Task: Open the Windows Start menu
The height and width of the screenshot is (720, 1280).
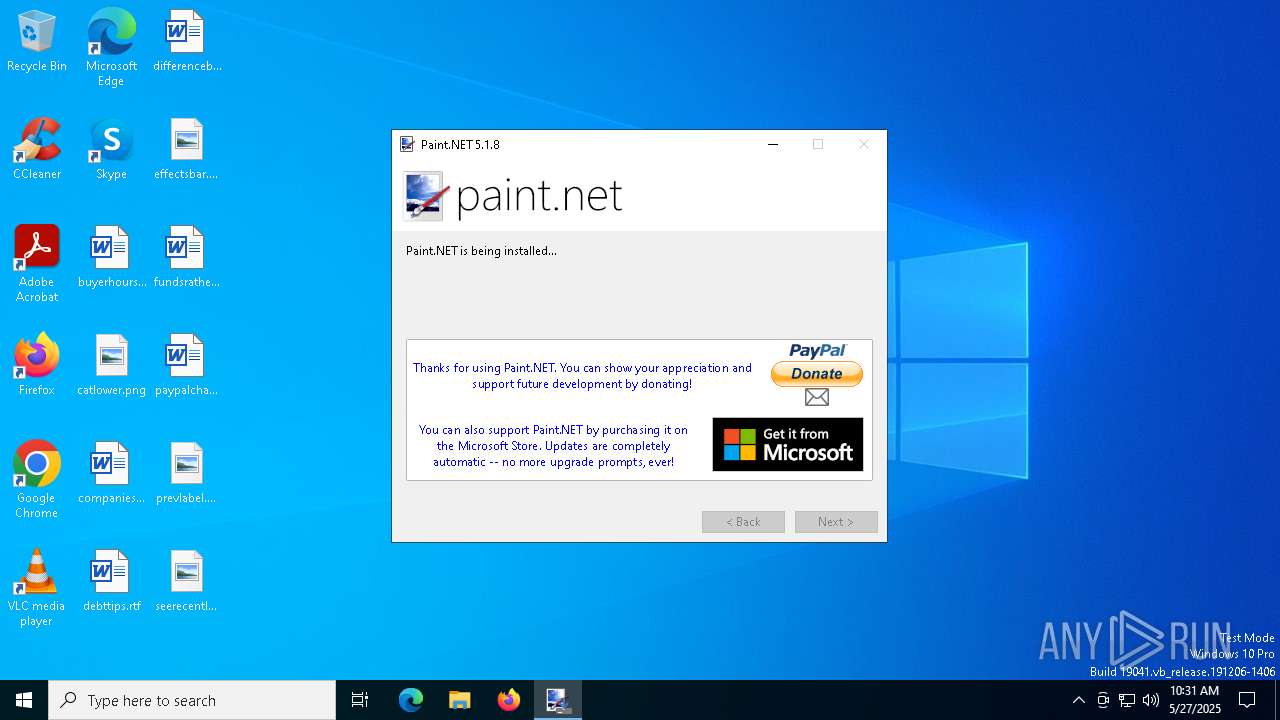Action: click(24, 700)
